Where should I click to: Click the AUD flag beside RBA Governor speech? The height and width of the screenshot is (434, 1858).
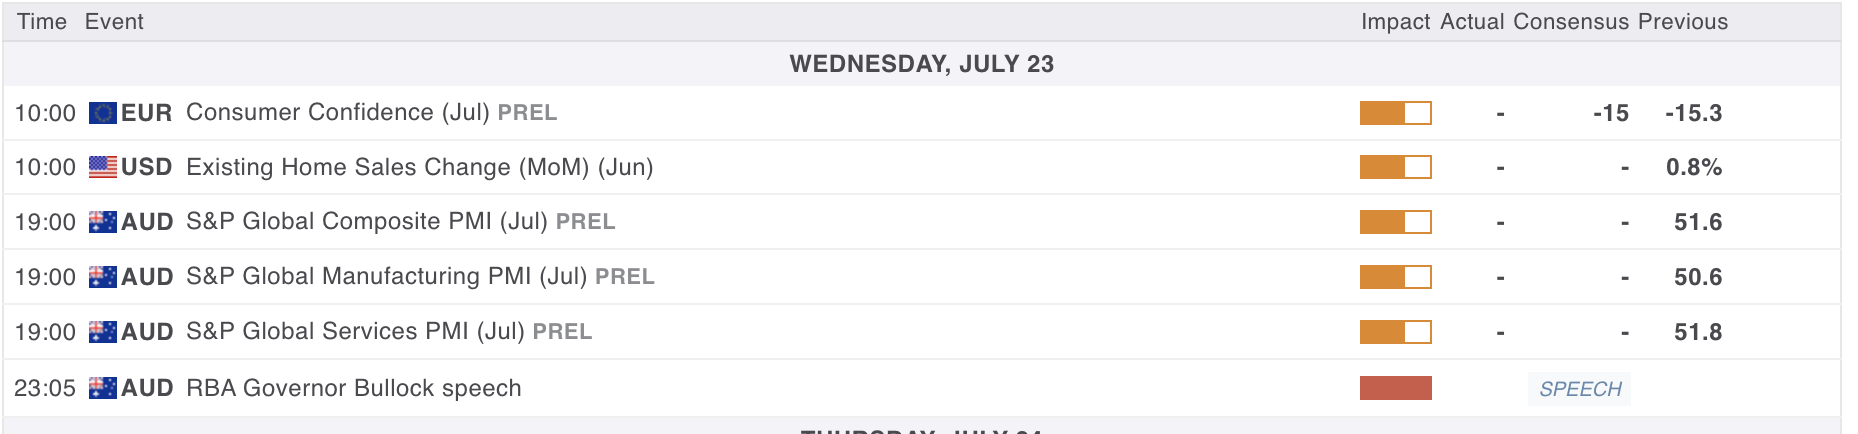(103, 388)
